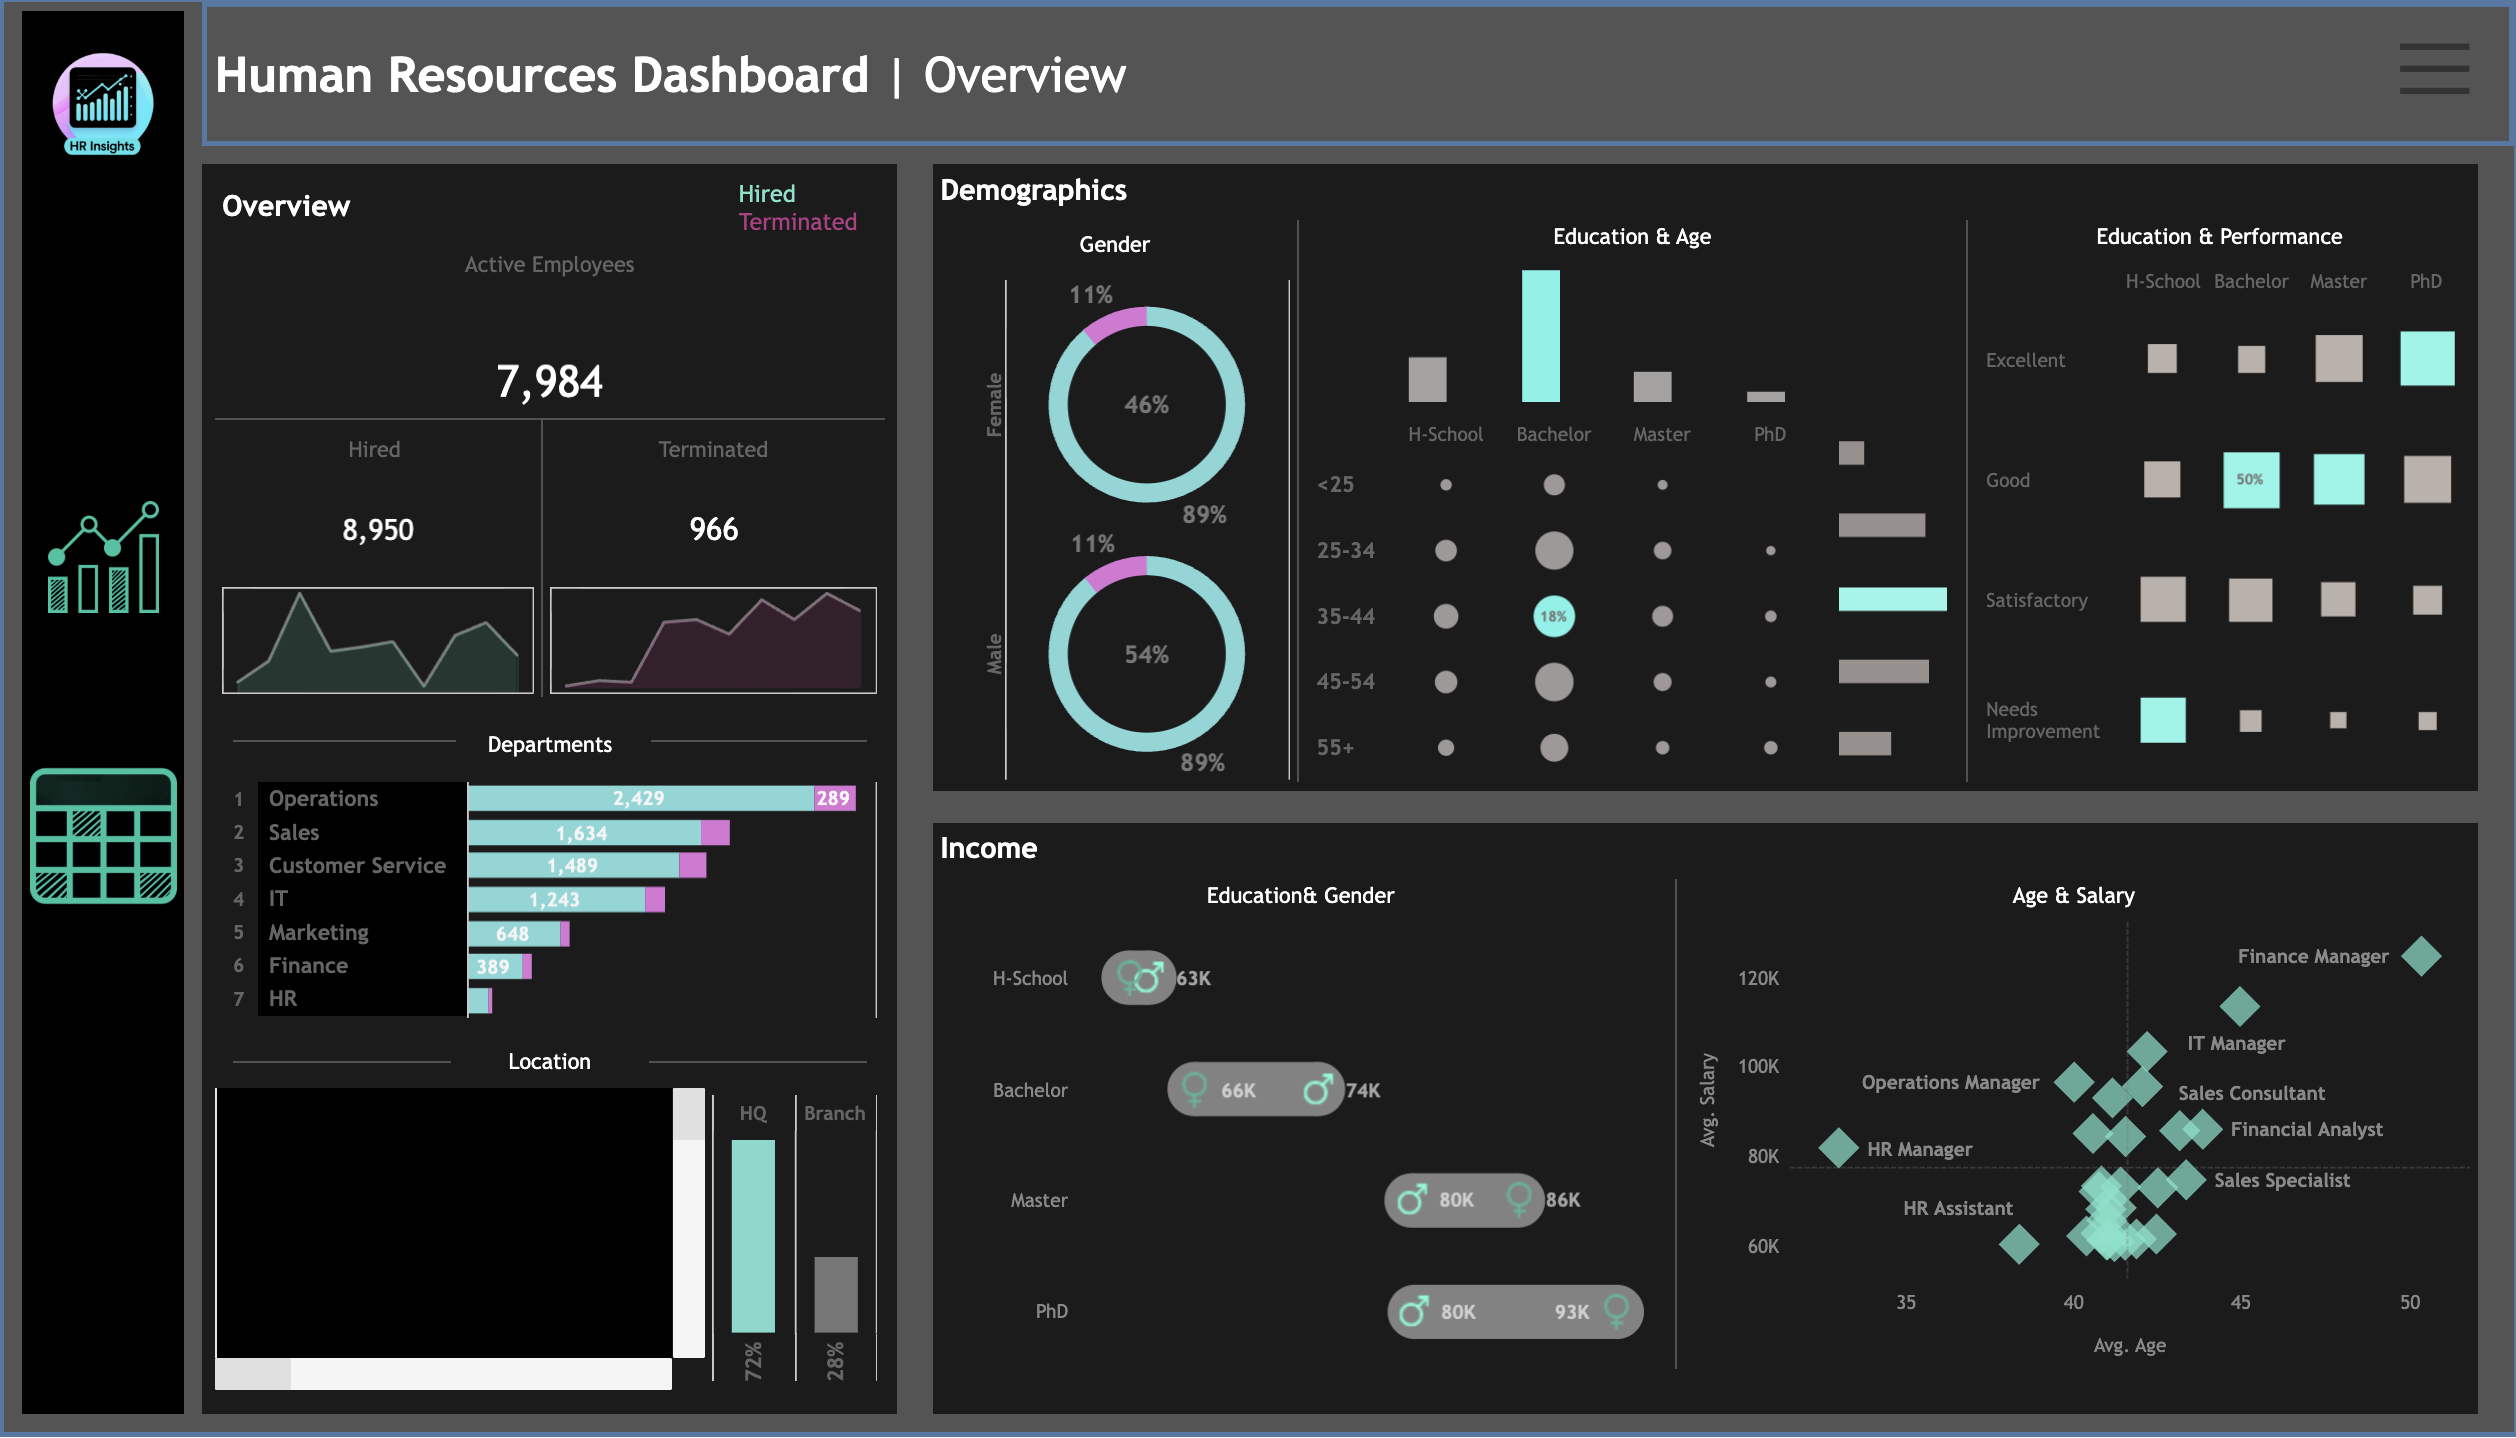Click the female icon for PhD 93K income

point(1617,1311)
